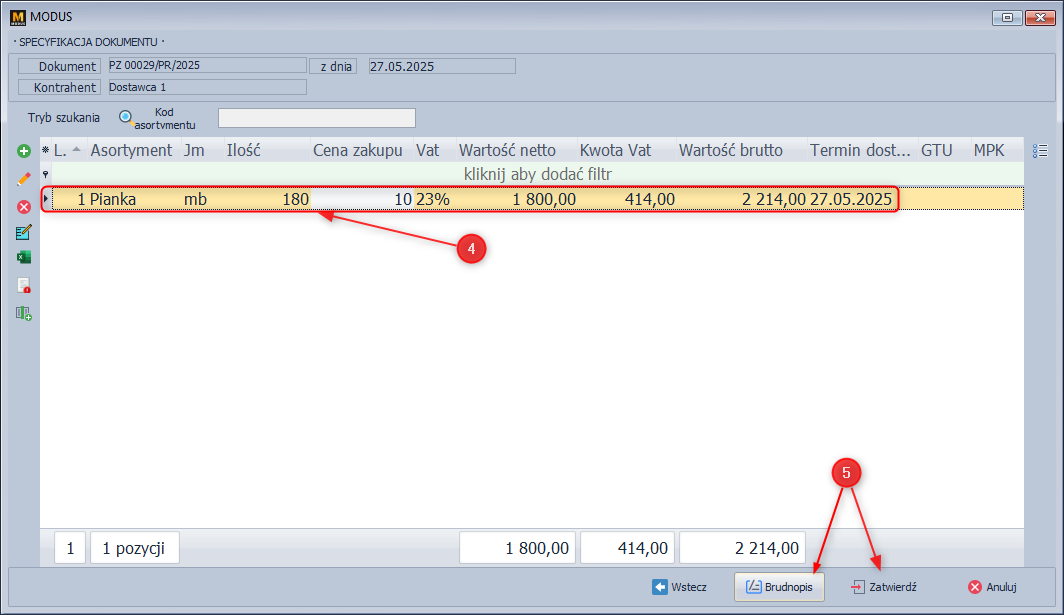Click the footer count box showing 1
The width and height of the screenshot is (1064, 615).
(70, 548)
